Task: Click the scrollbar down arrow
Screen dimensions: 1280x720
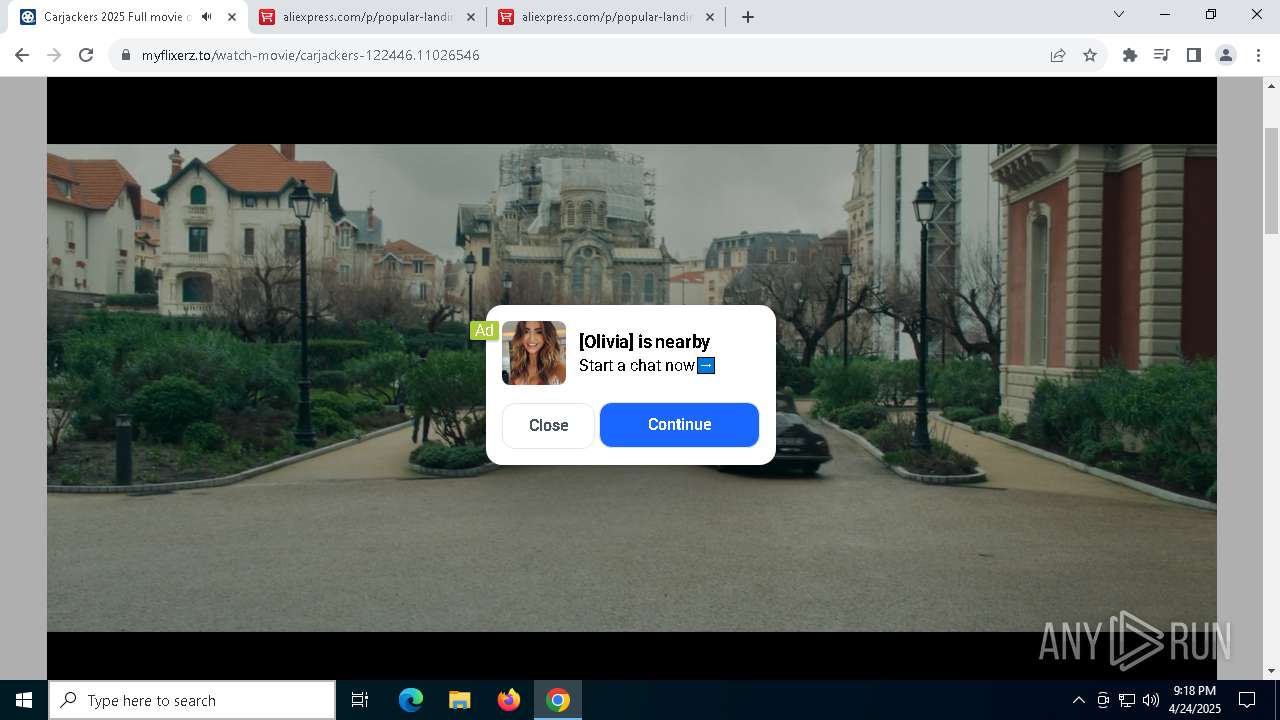Action: coord(1272,671)
